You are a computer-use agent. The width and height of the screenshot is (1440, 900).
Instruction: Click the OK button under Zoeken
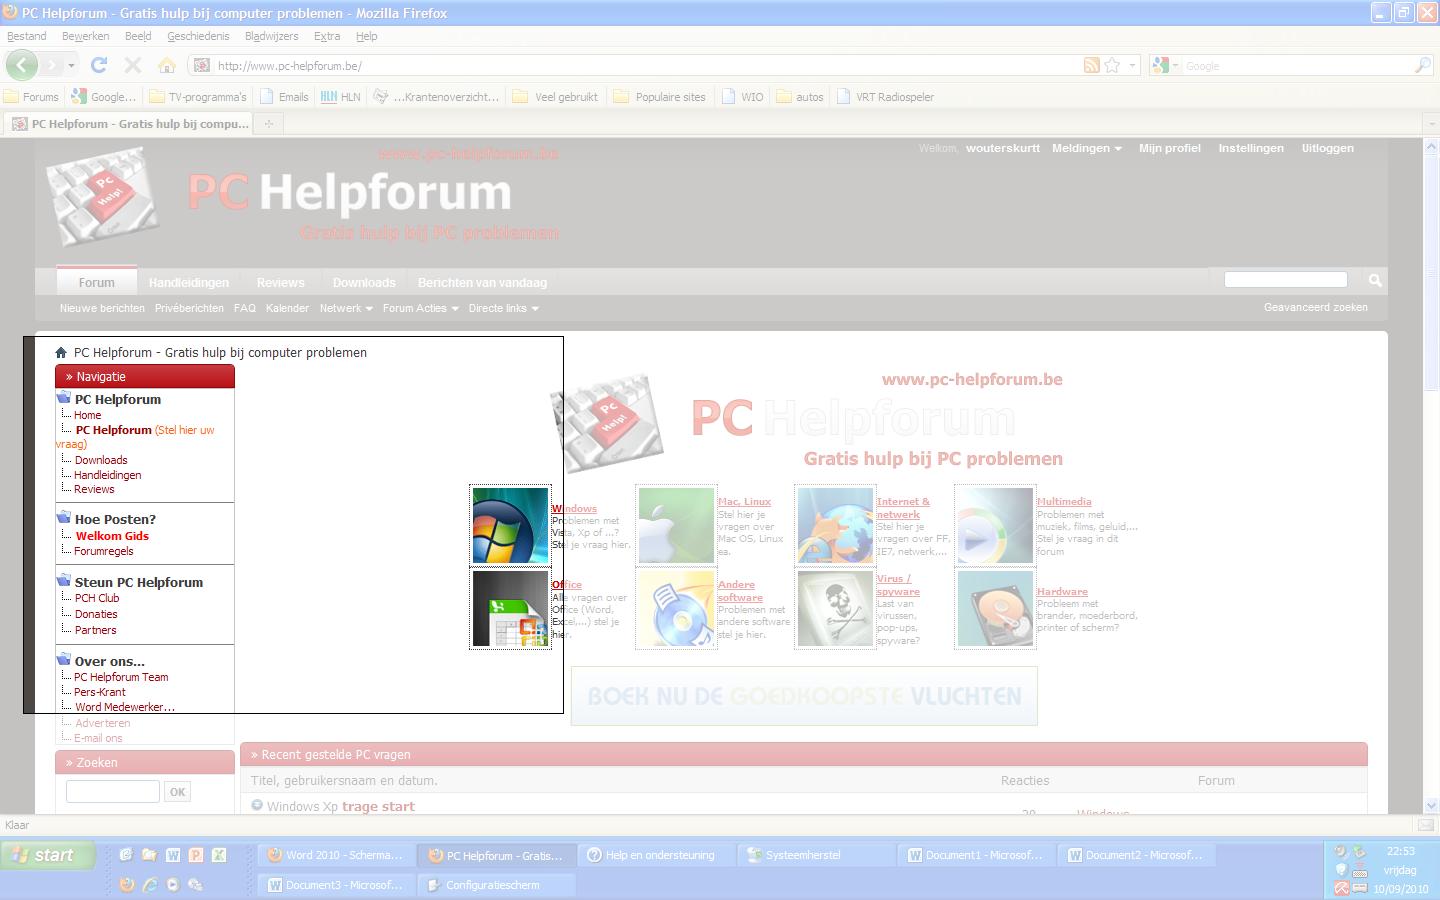[177, 792]
